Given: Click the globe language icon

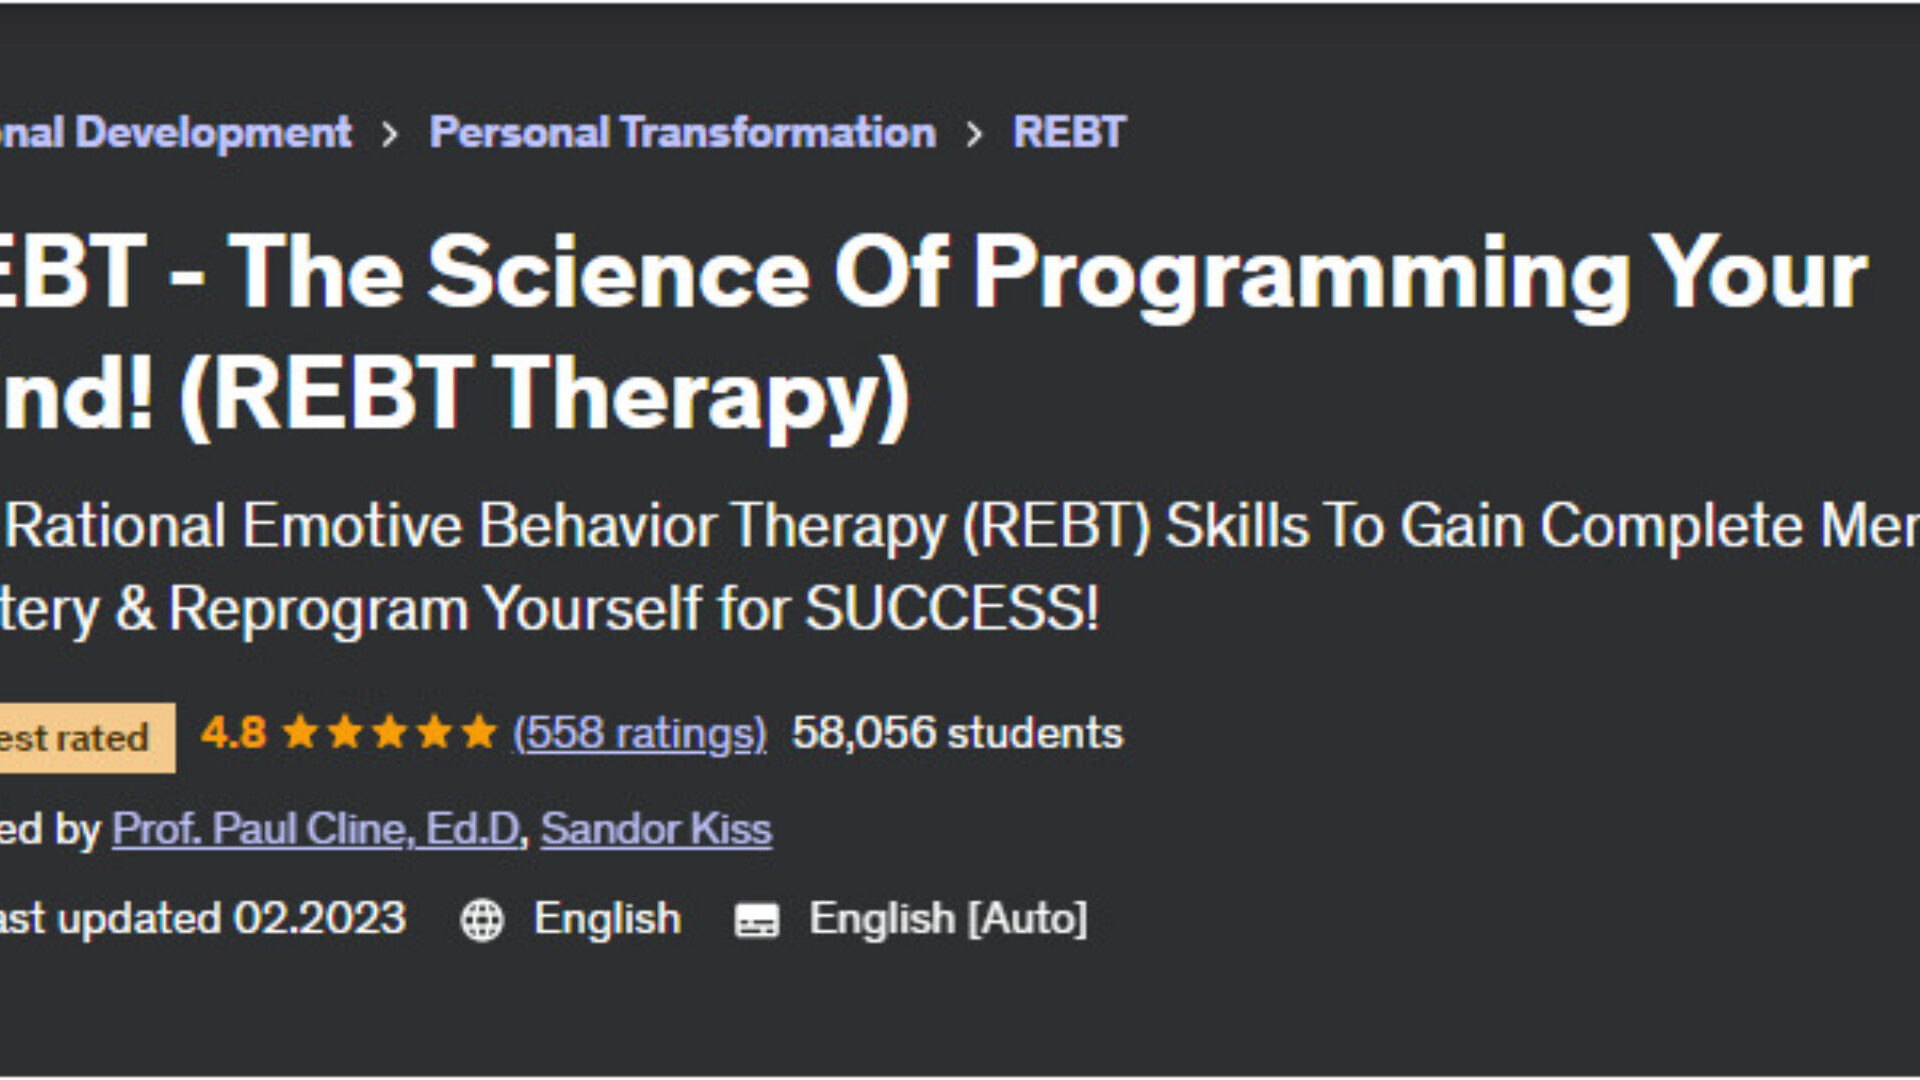Looking at the screenshot, I should (x=481, y=920).
